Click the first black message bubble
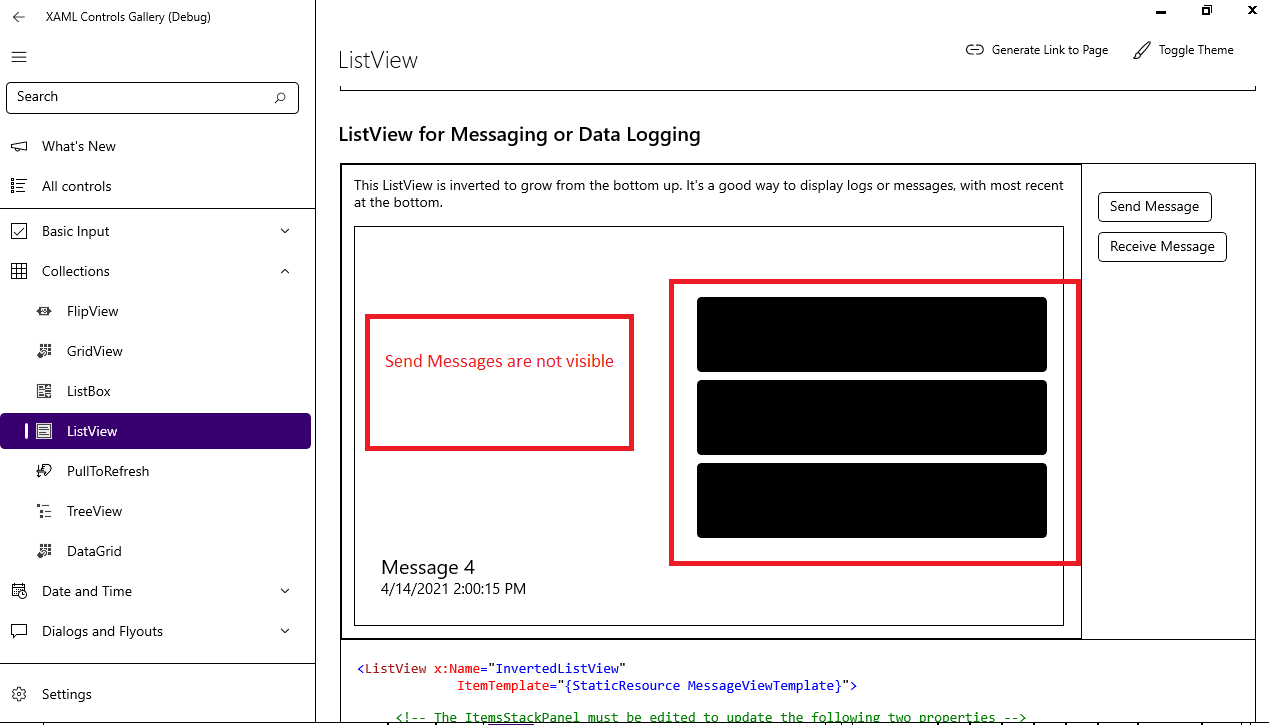This screenshot has width=1269, height=725. coord(872,334)
